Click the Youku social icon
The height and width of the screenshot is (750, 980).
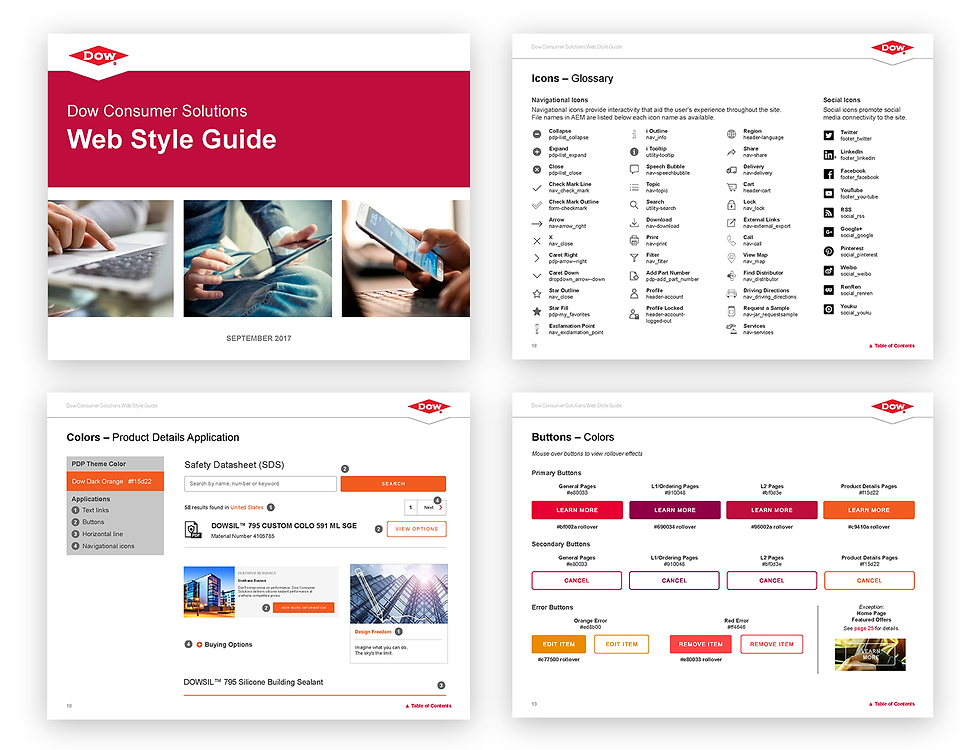[829, 309]
